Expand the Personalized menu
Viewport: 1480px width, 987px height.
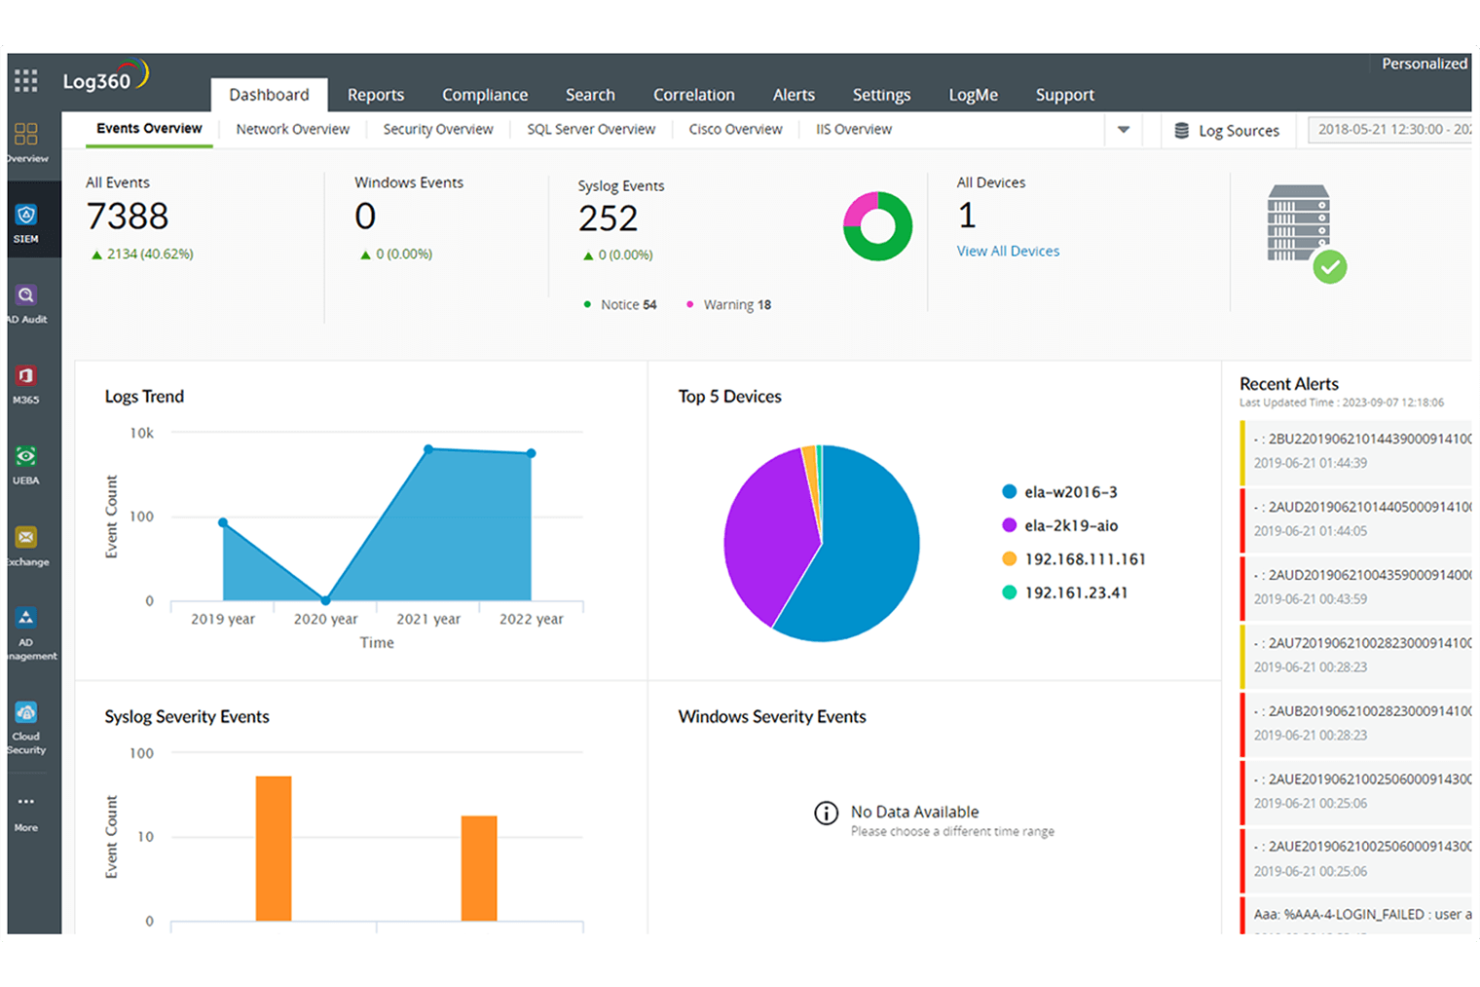(x=1423, y=63)
